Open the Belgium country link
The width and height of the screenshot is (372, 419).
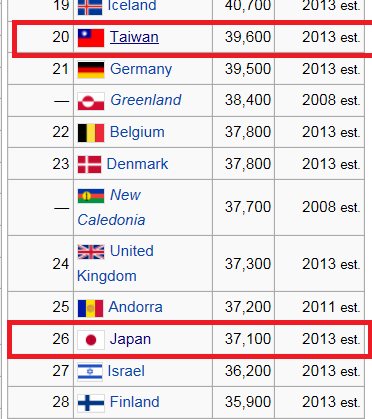137,132
